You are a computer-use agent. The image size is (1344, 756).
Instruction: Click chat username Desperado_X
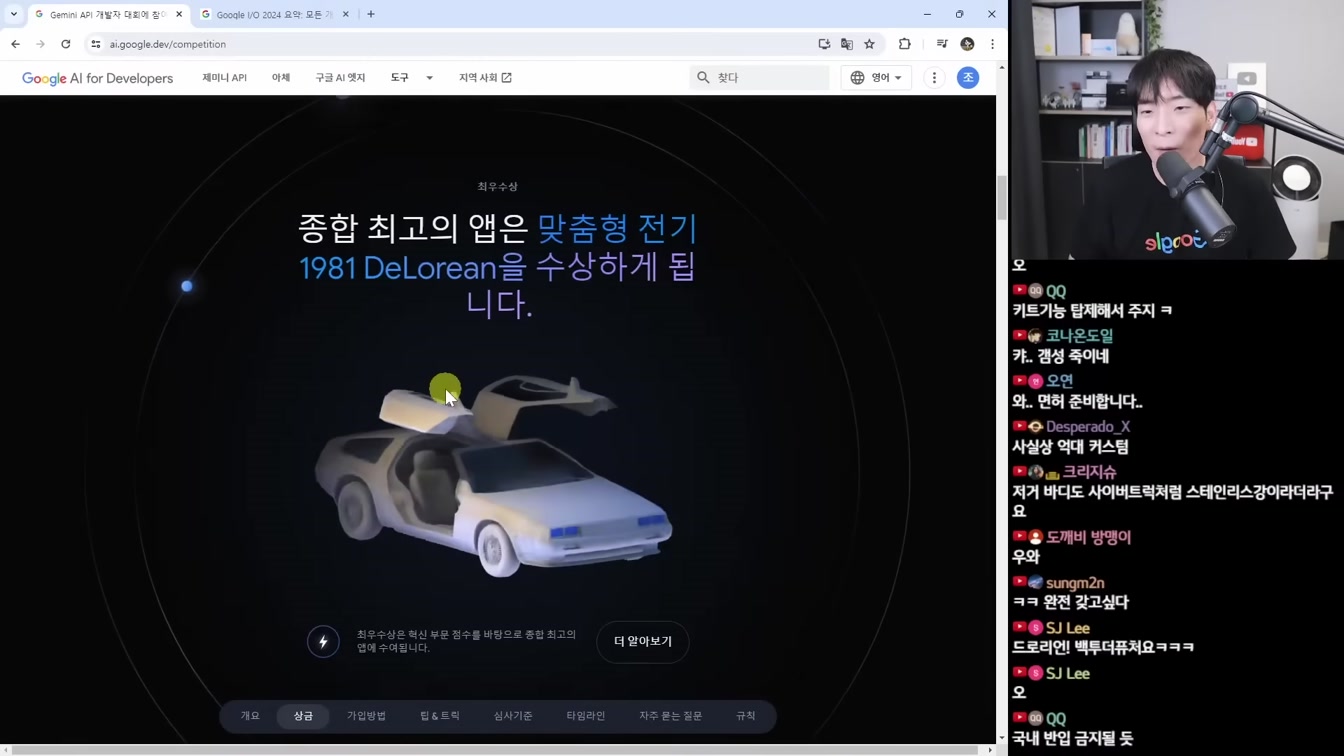point(1088,427)
